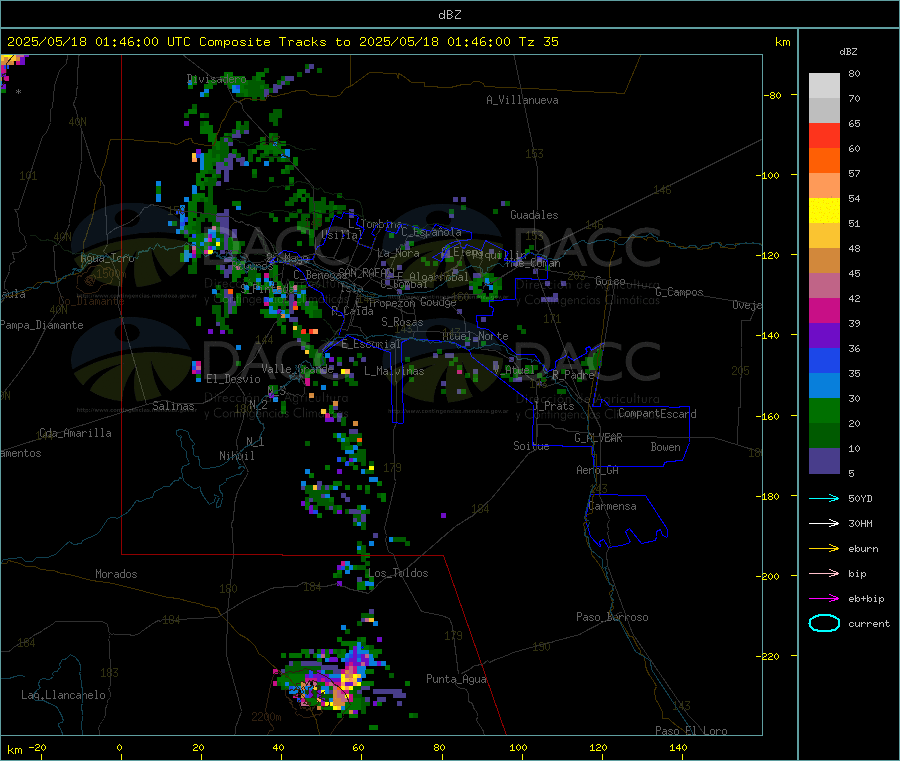The width and height of the screenshot is (900, 761).
Task: Click the G_Campos location label
Action: (x=679, y=292)
